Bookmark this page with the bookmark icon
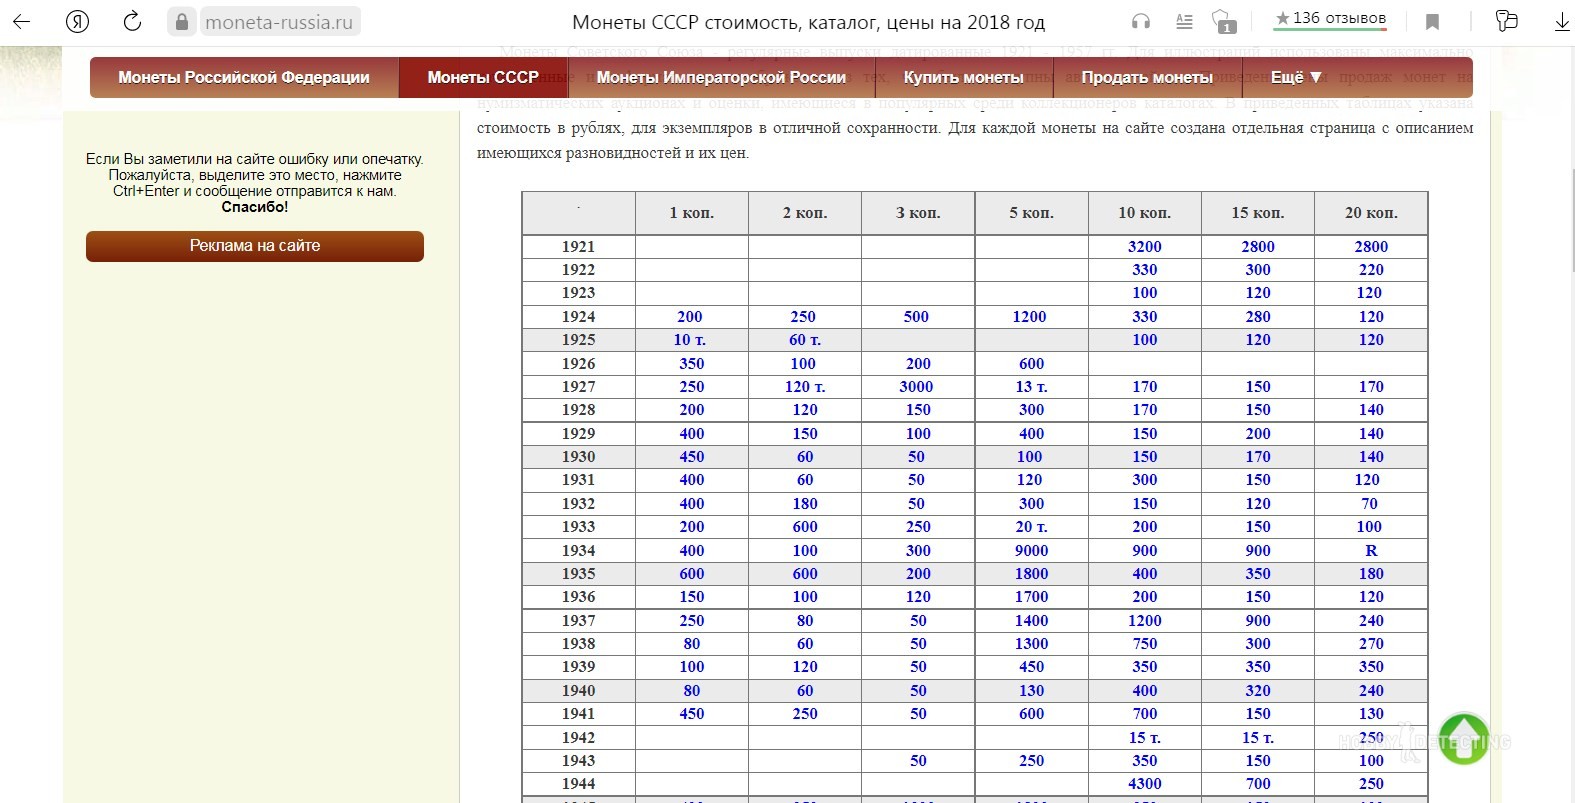This screenshot has width=1575, height=803. tap(1432, 22)
